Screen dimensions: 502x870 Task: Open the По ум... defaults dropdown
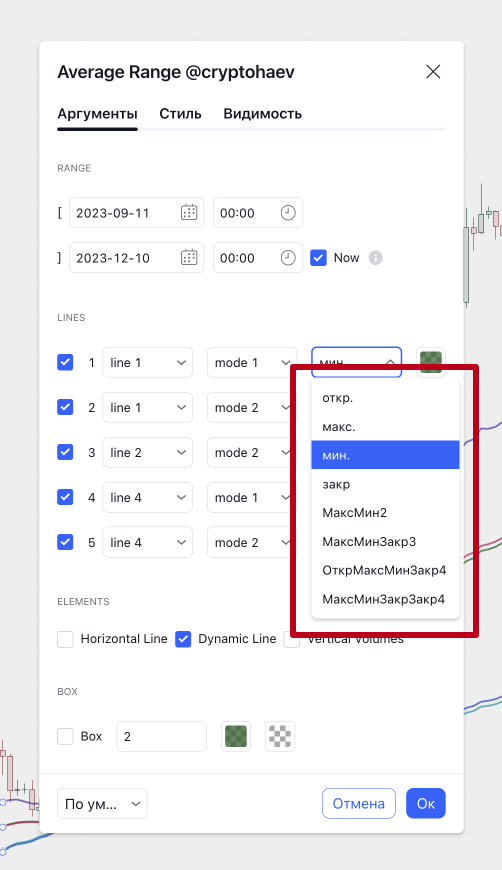coord(102,803)
